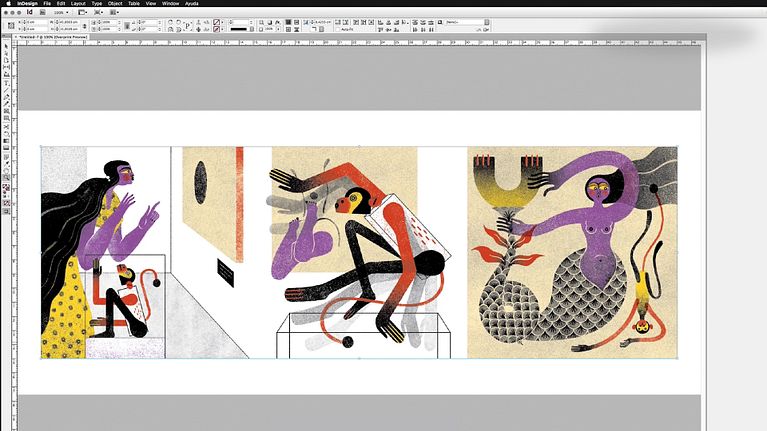
Task: Open the Object menu
Action: [x=114, y=4]
